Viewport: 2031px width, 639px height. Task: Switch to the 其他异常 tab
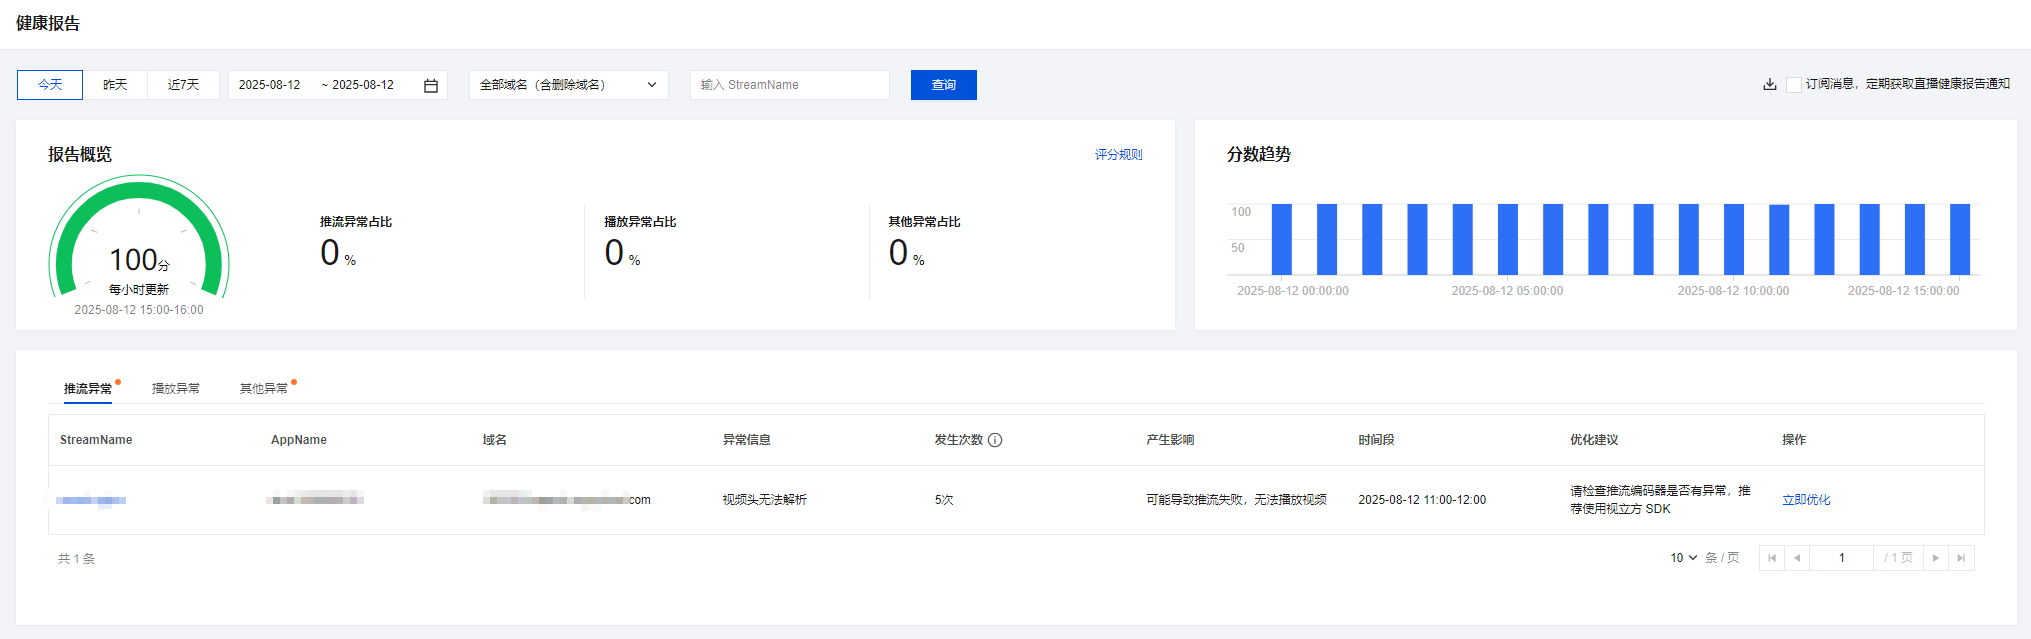point(264,389)
